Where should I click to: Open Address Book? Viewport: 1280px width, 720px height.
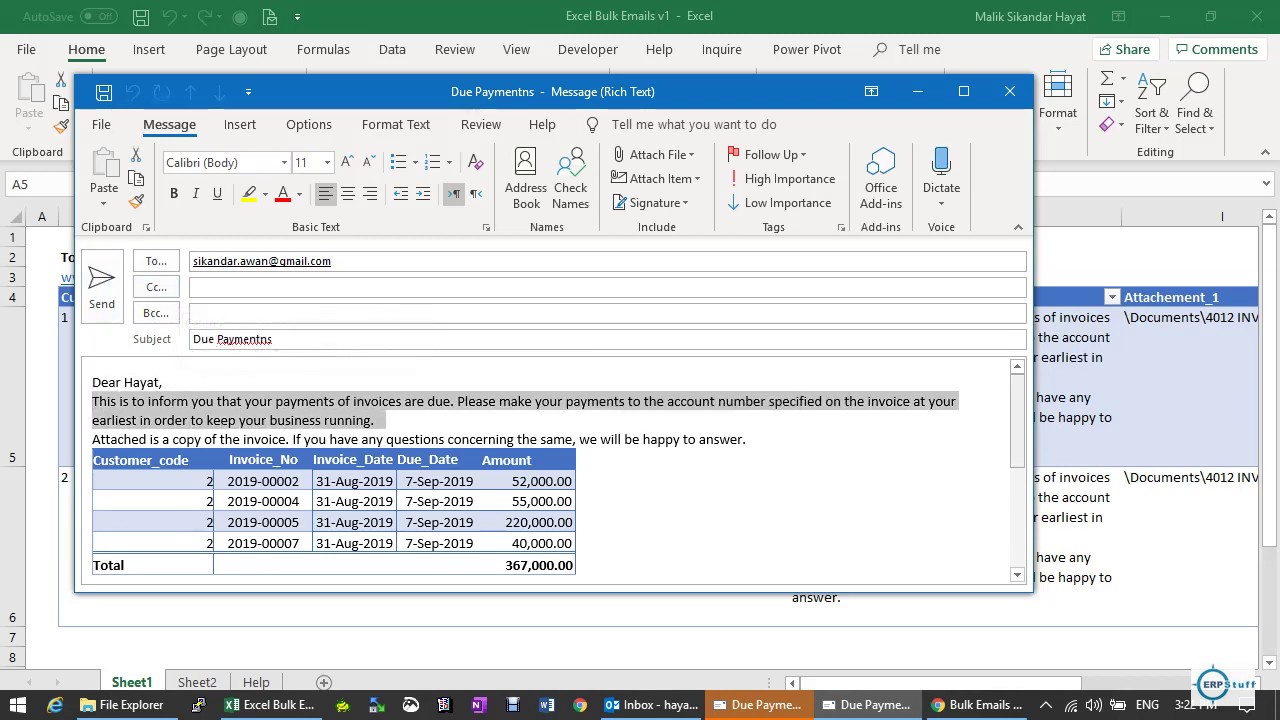pyautogui.click(x=525, y=179)
